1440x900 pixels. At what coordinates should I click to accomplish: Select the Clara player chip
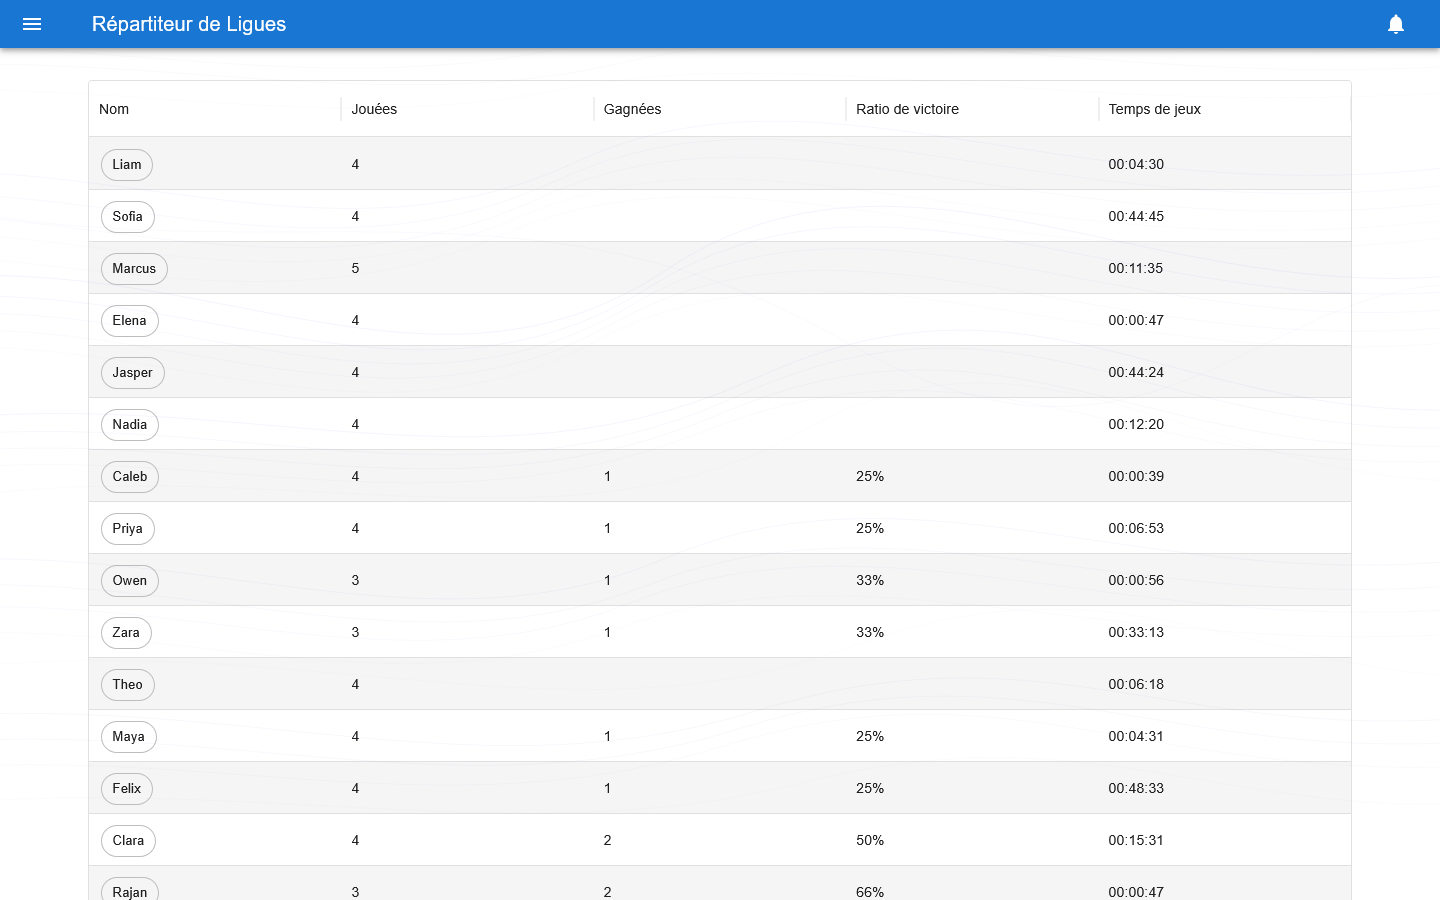(x=129, y=841)
